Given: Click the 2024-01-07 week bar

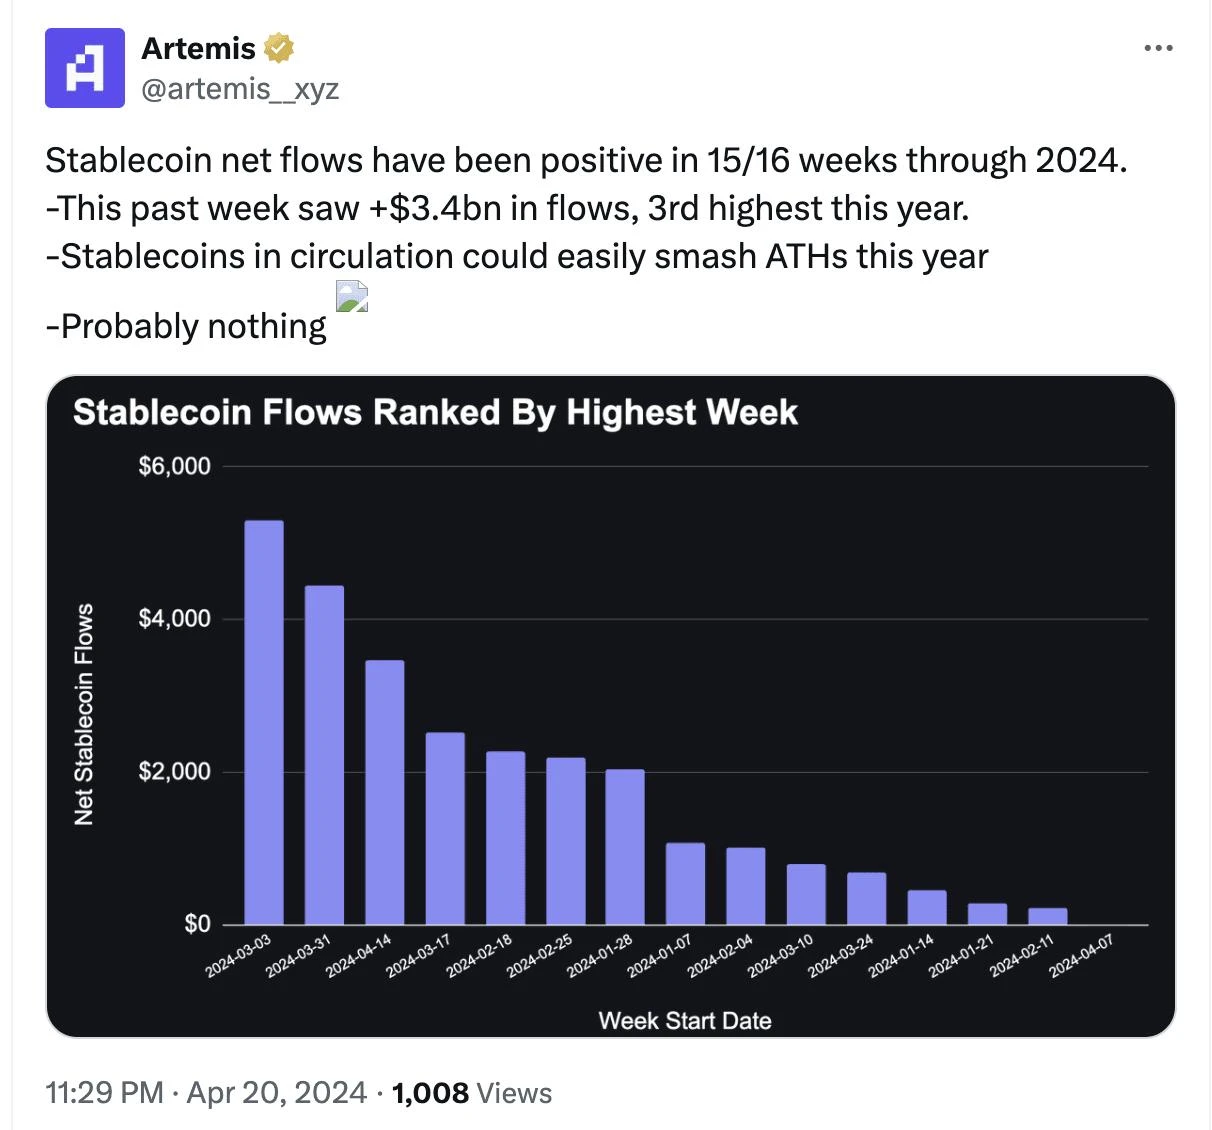Looking at the screenshot, I should click(x=685, y=883).
